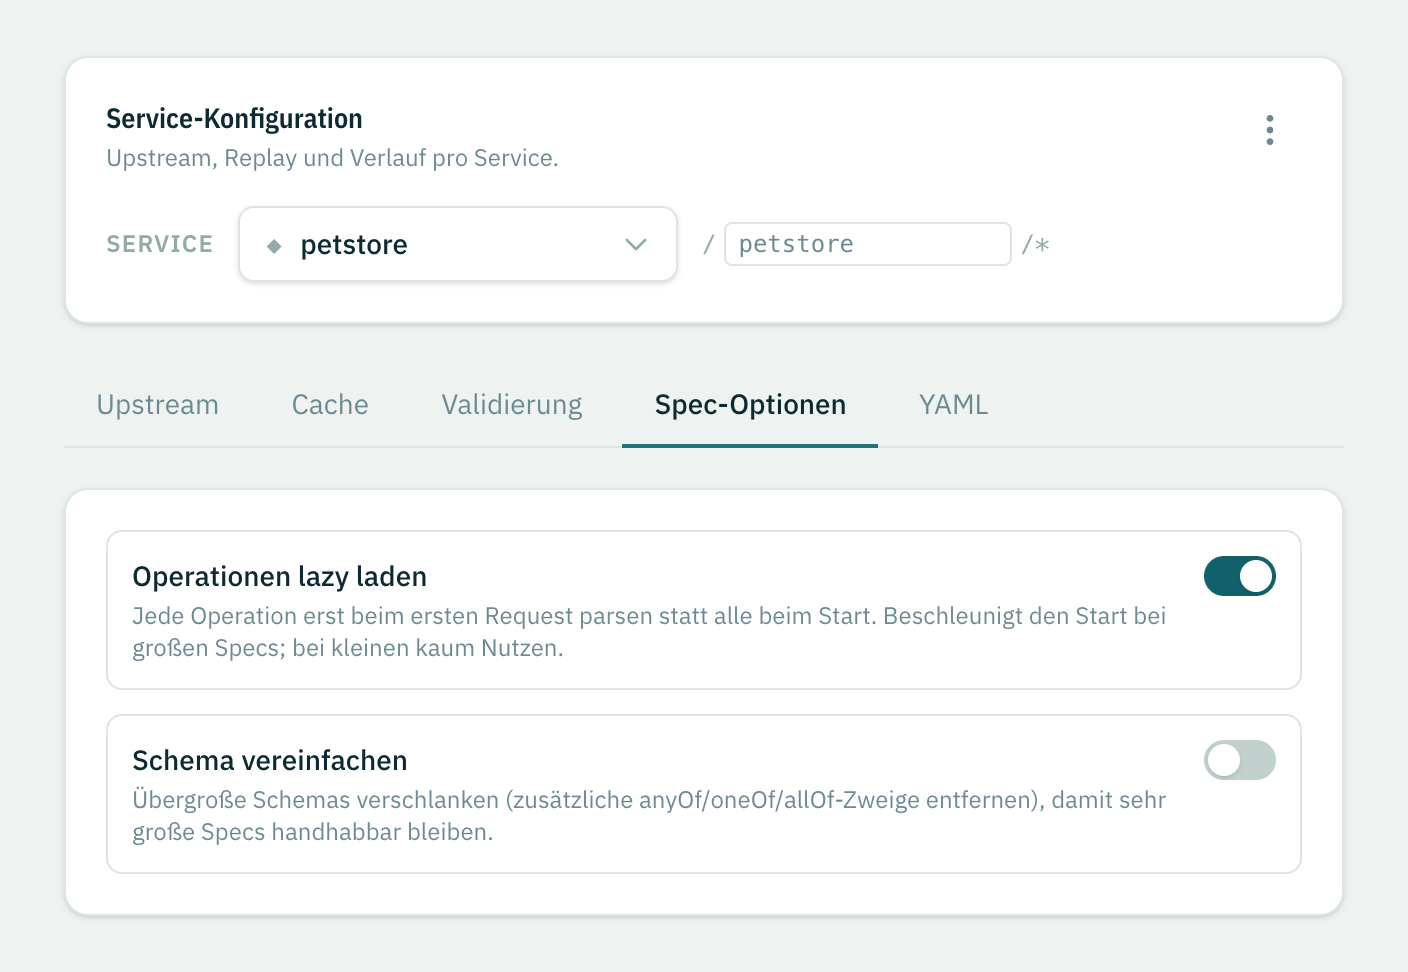Viewport: 1408px width, 972px height.
Task: Click the Schema vereinfachen title
Action: pos(270,761)
